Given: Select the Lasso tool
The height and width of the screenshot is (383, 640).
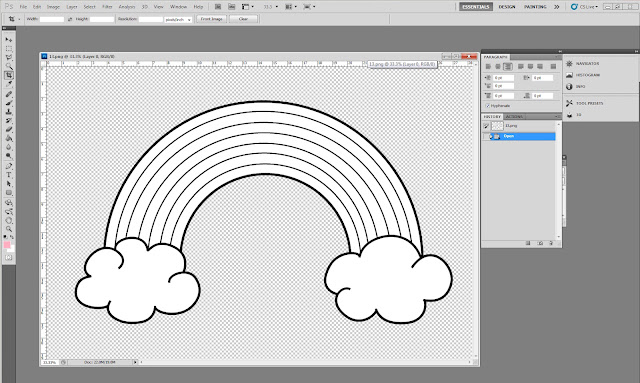Looking at the screenshot, I should [9, 58].
